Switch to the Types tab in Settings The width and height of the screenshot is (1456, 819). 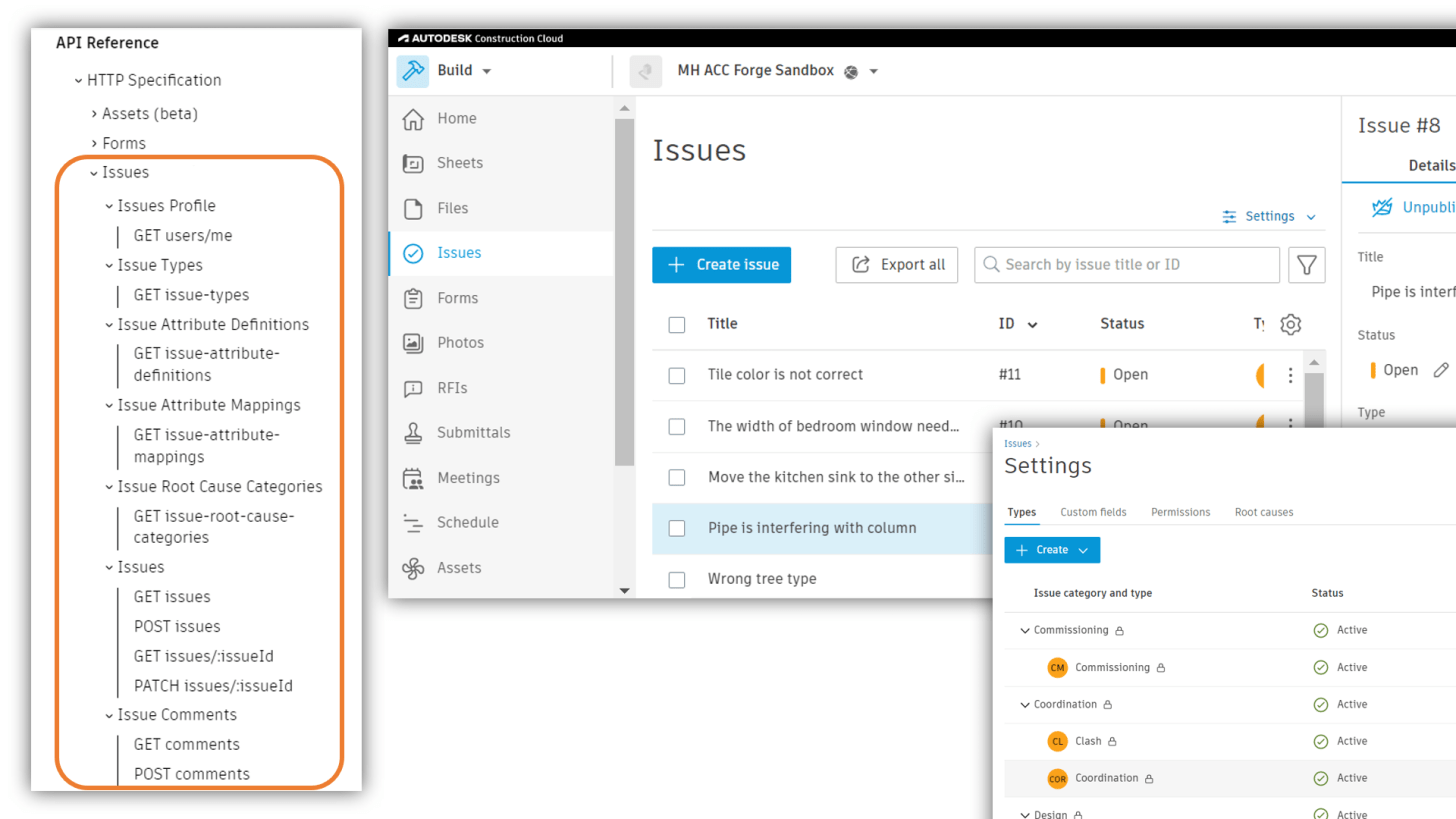click(1022, 512)
